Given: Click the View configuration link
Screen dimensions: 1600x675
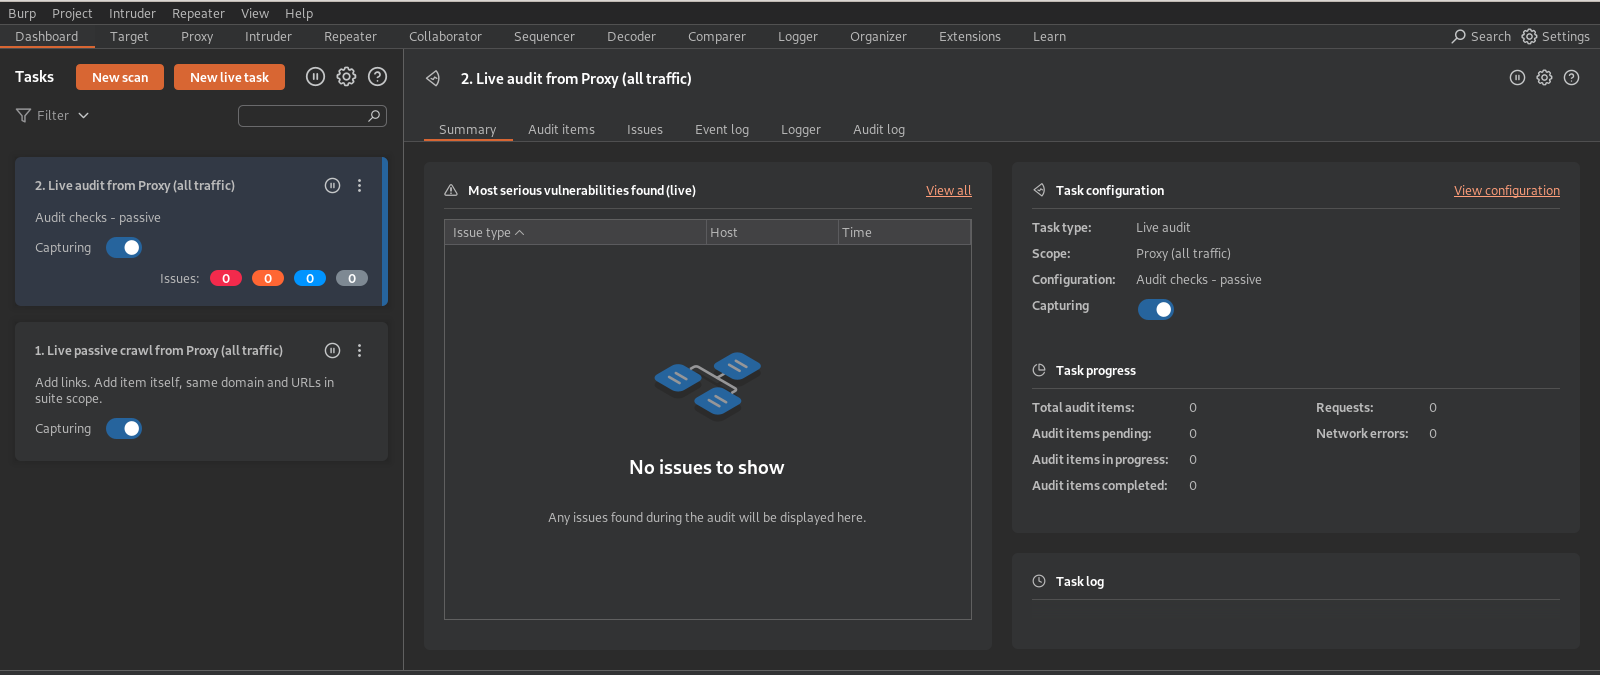Looking at the screenshot, I should click(1507, 191).
